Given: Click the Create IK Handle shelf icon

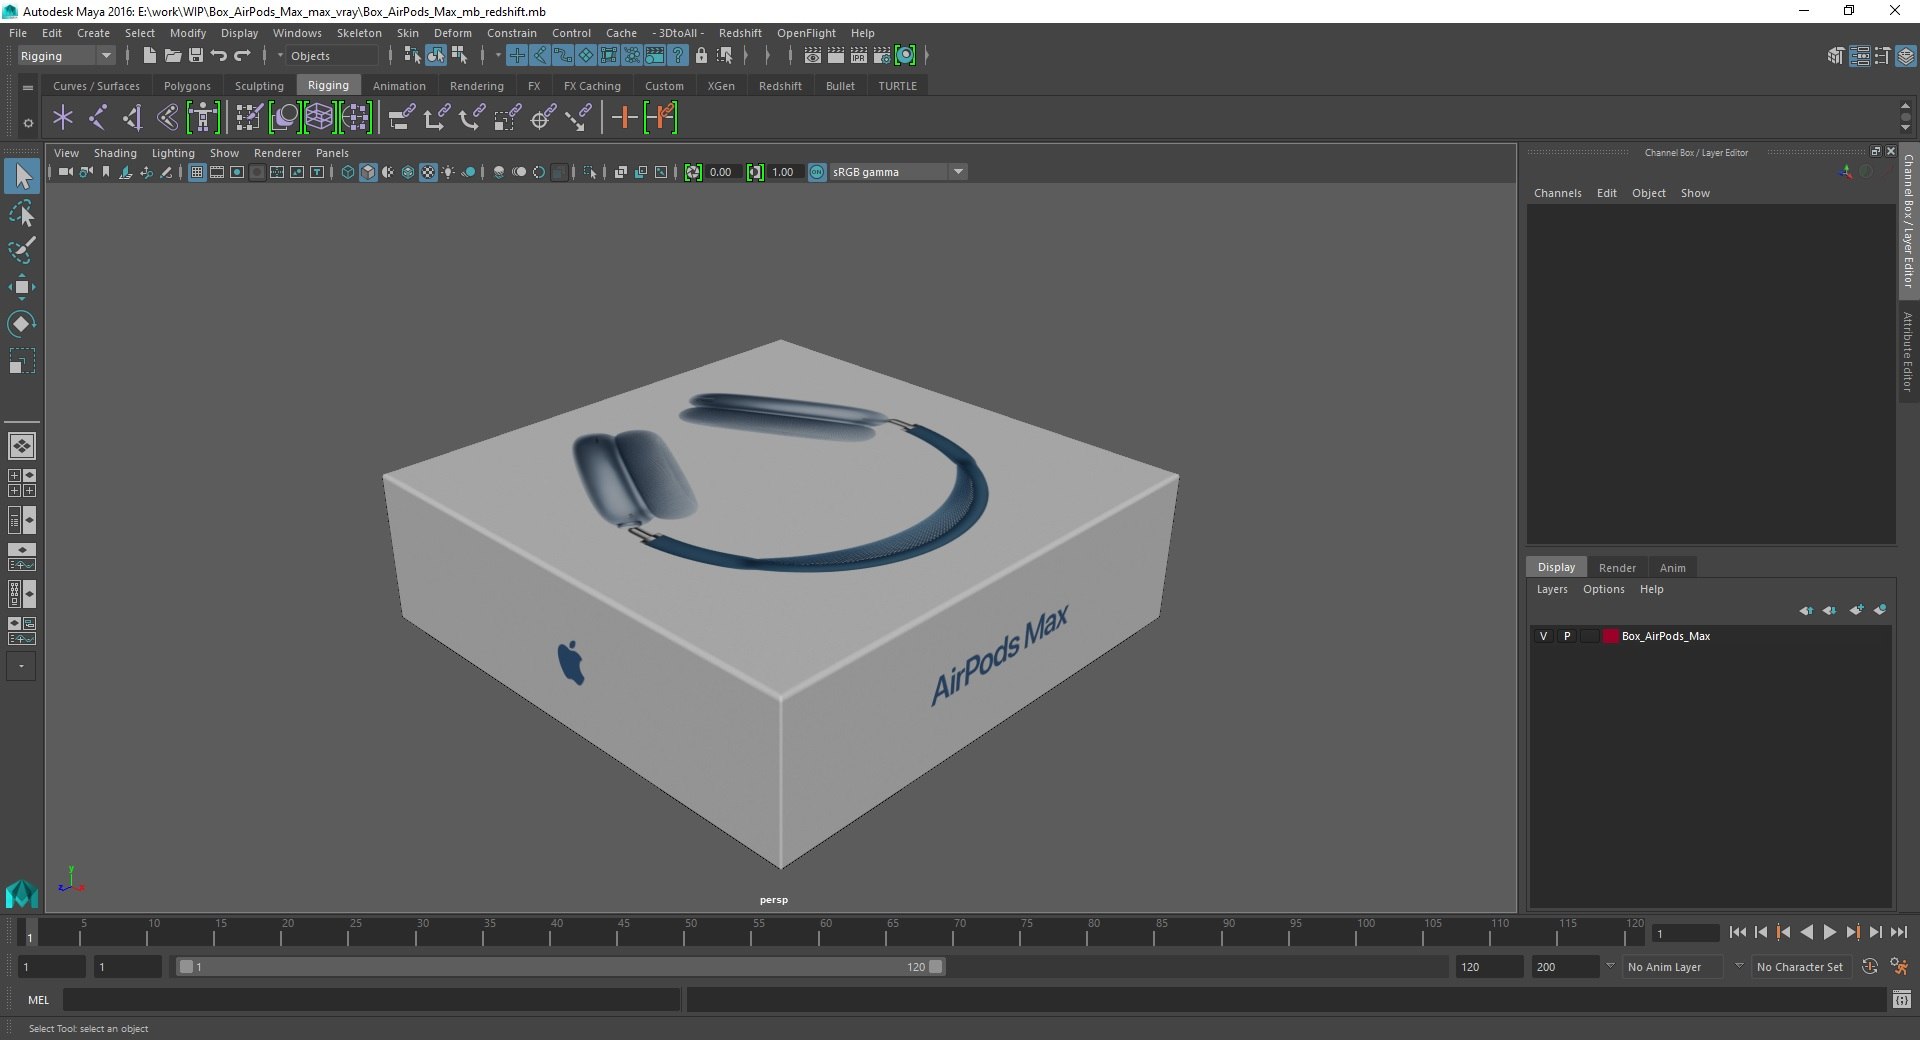Looking at the screenshot, I should point(132,118).
